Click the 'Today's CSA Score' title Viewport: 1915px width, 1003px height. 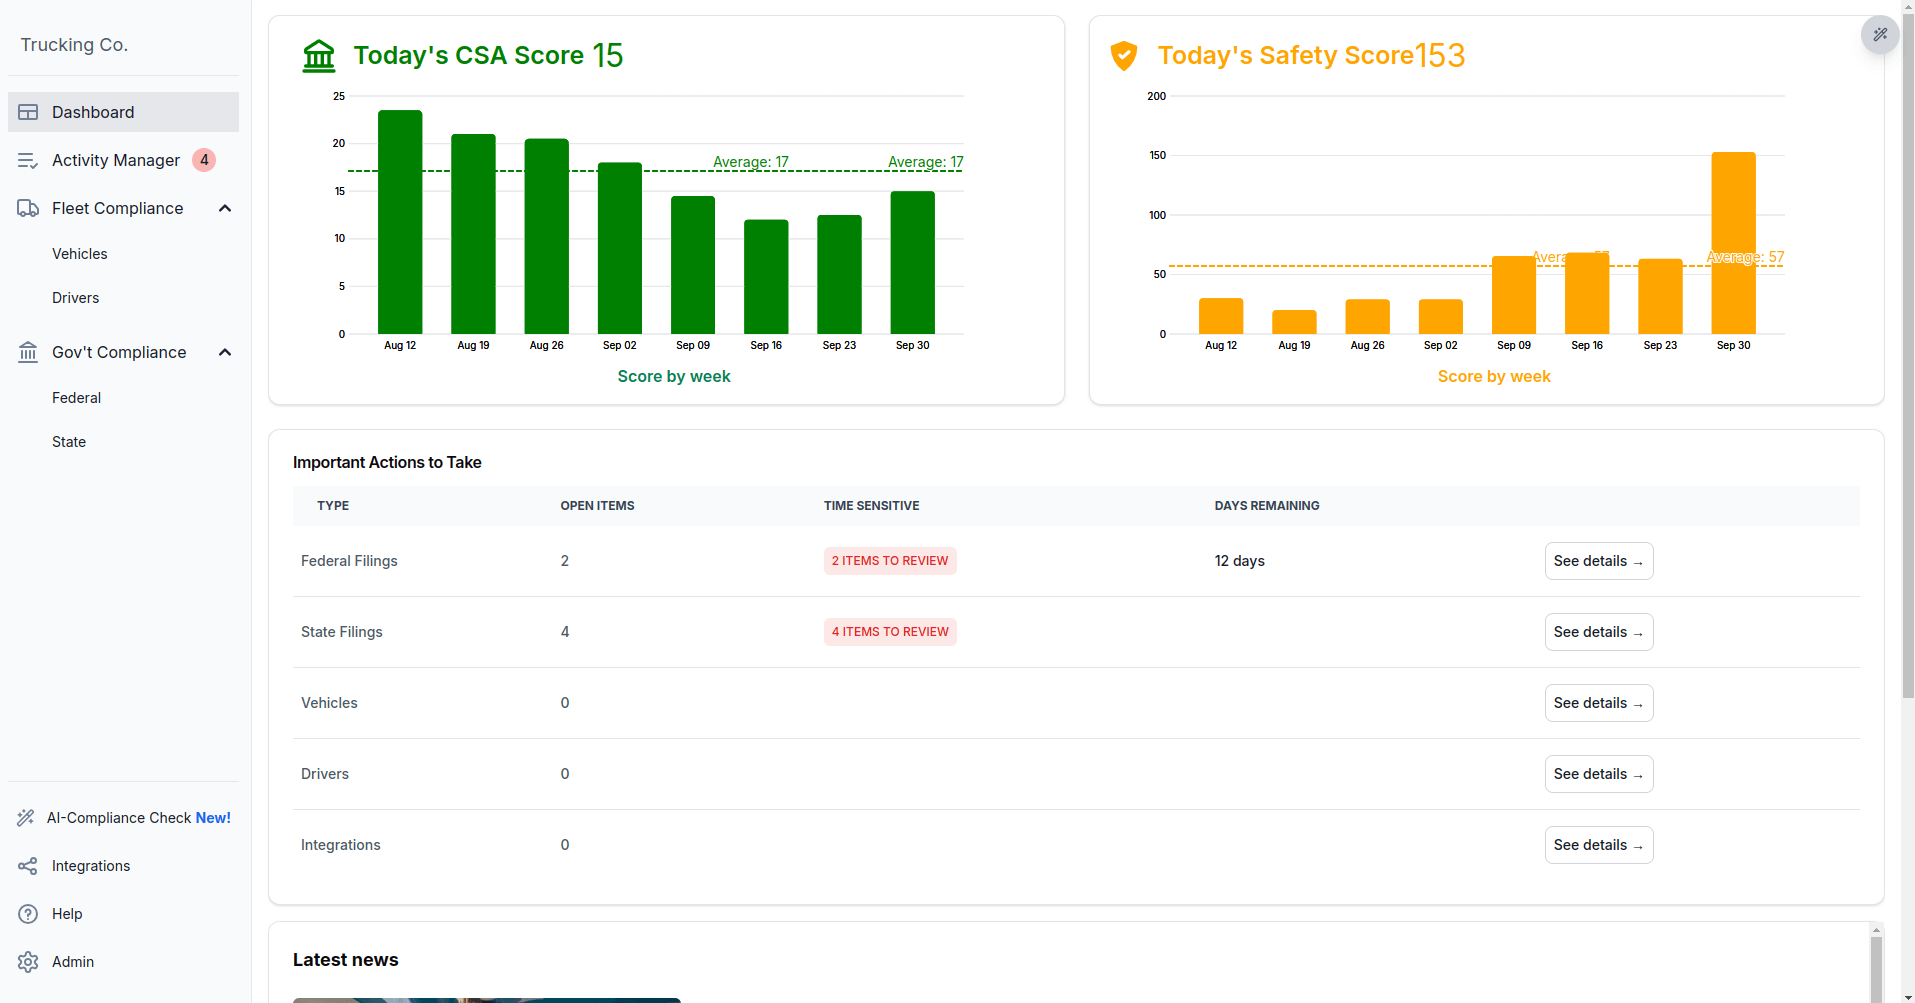pyautogui.click(x=468, y=55)
